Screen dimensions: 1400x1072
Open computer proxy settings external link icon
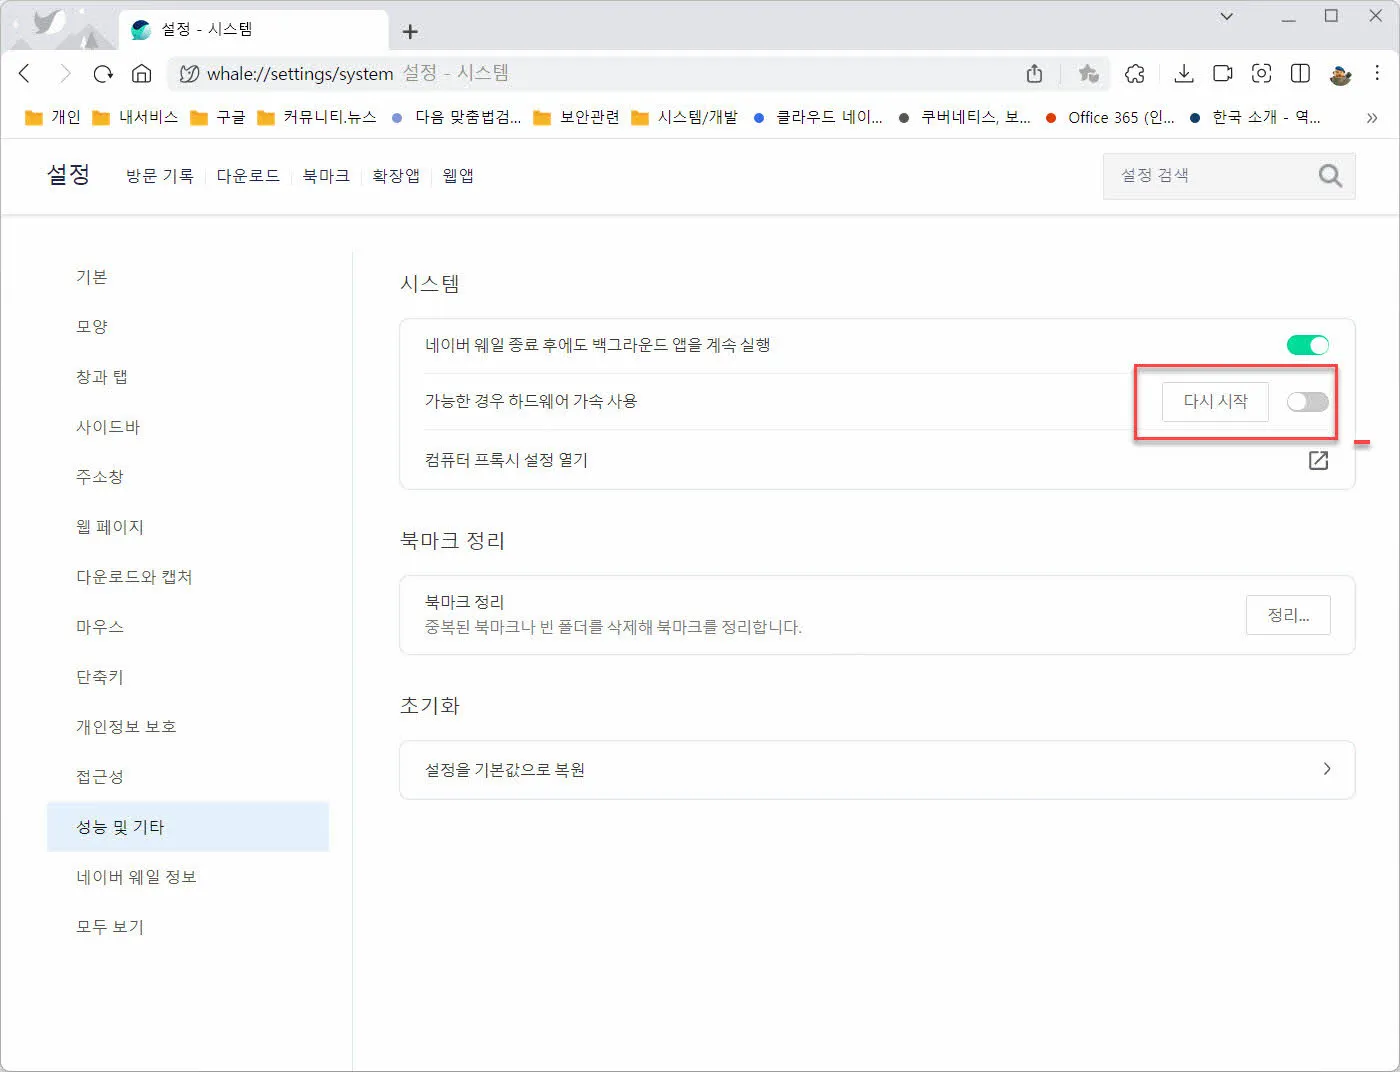tap(1318, 460)
